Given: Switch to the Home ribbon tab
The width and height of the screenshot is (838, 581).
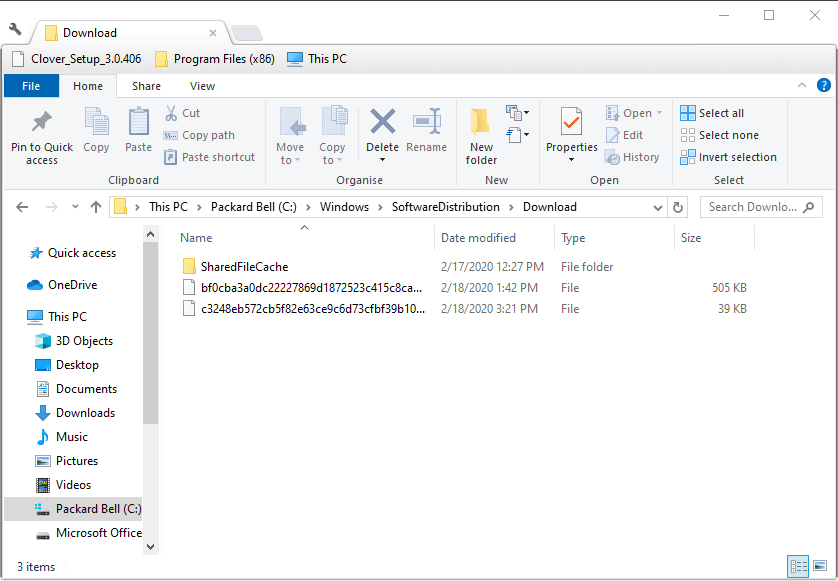Looking at the screenshot, I should click(x=88, y=86).
